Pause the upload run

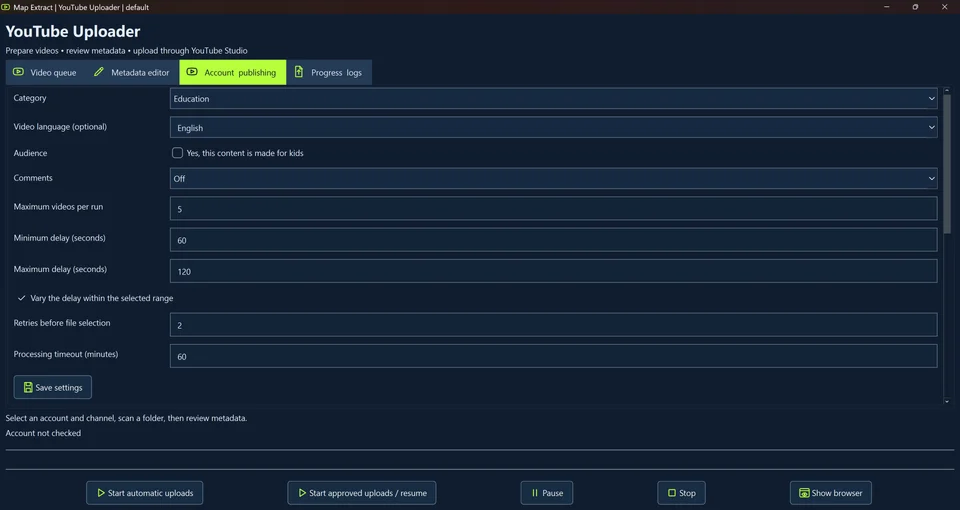pos(547,493)
